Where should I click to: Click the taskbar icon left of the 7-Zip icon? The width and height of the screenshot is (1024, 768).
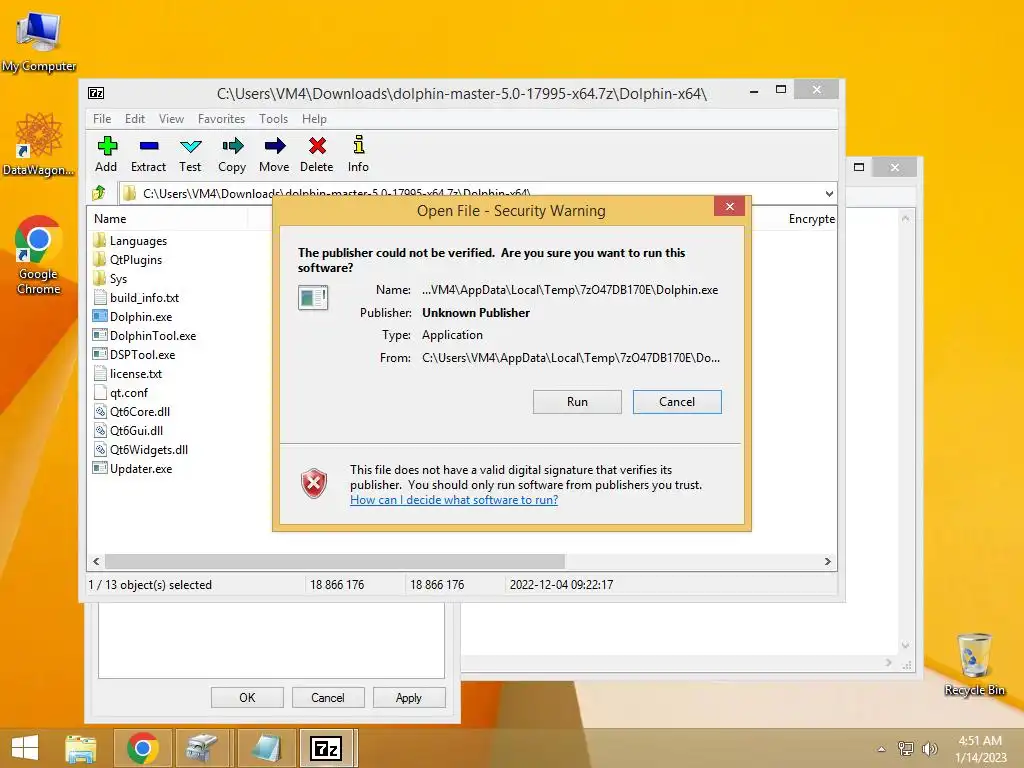tap(266, 748)
